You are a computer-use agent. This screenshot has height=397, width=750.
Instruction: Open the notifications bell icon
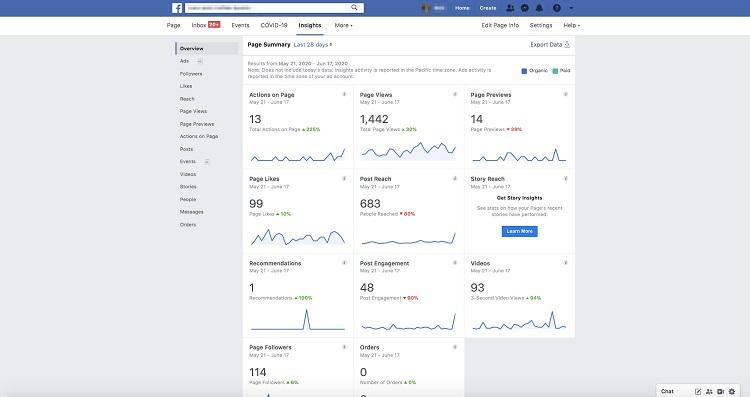pyautogui.click(x=540, y=8)
